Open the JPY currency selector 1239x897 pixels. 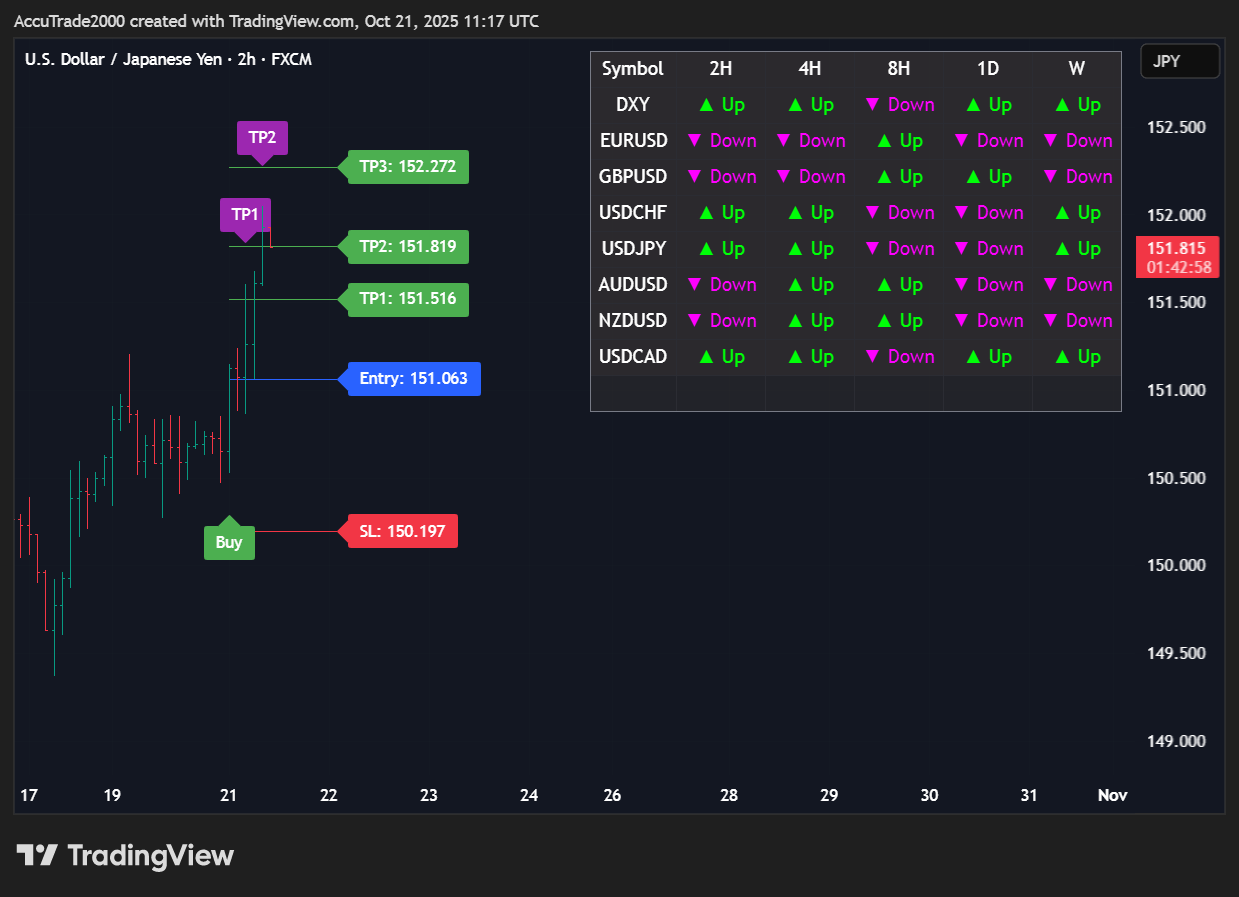pos(1179,61)
